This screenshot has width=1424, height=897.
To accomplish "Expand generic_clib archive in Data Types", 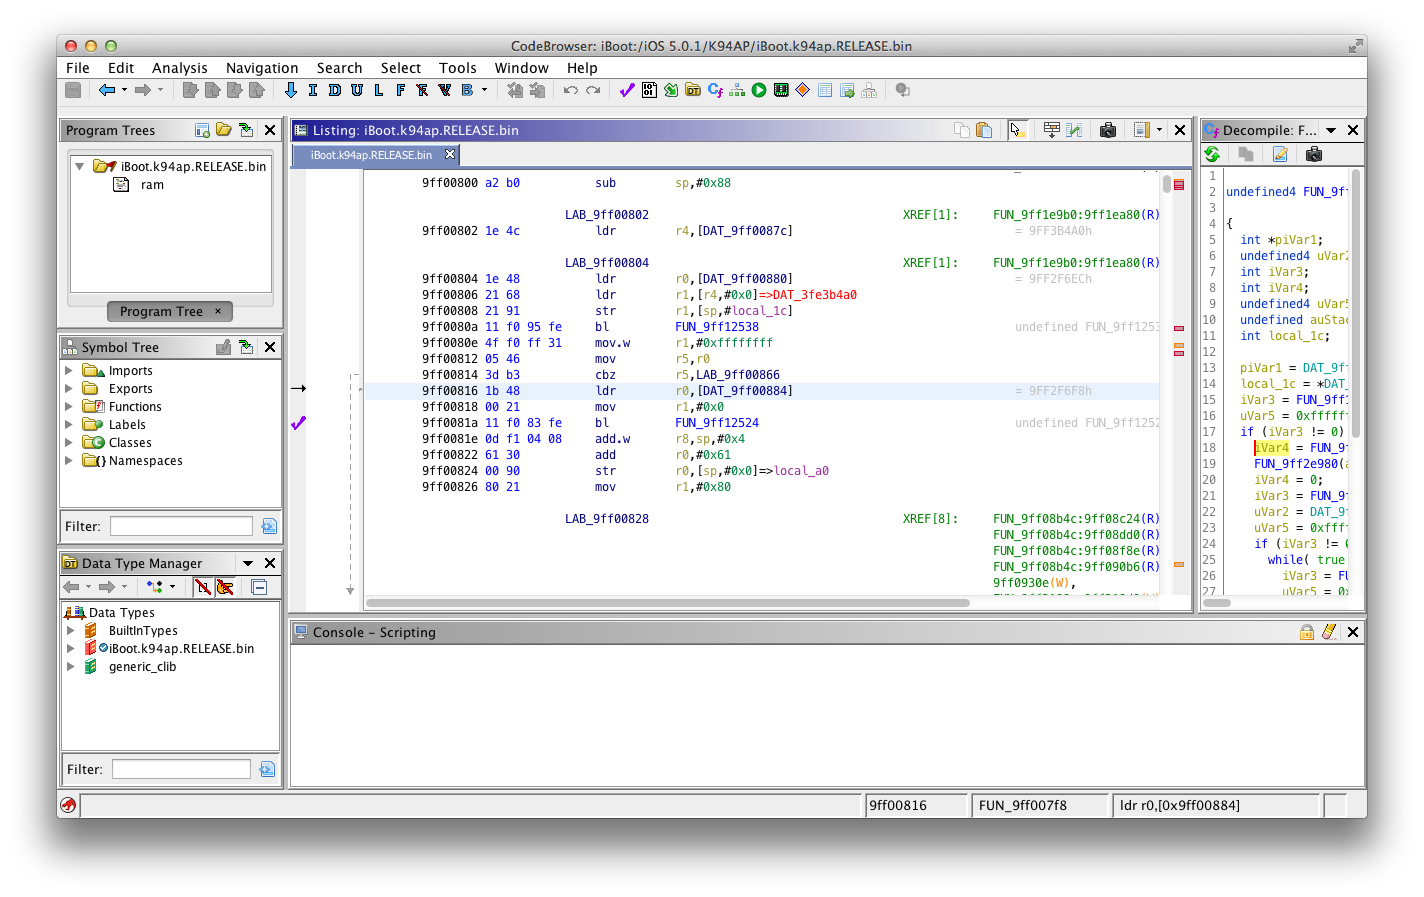I will point(71,667).
